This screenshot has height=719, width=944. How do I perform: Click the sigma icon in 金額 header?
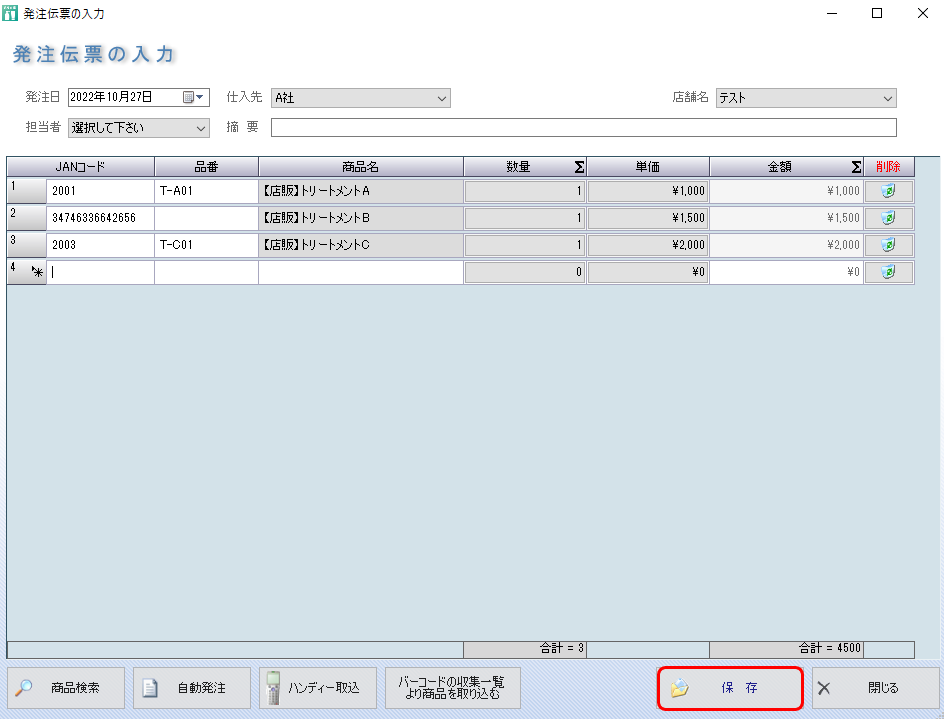(856, 167)
